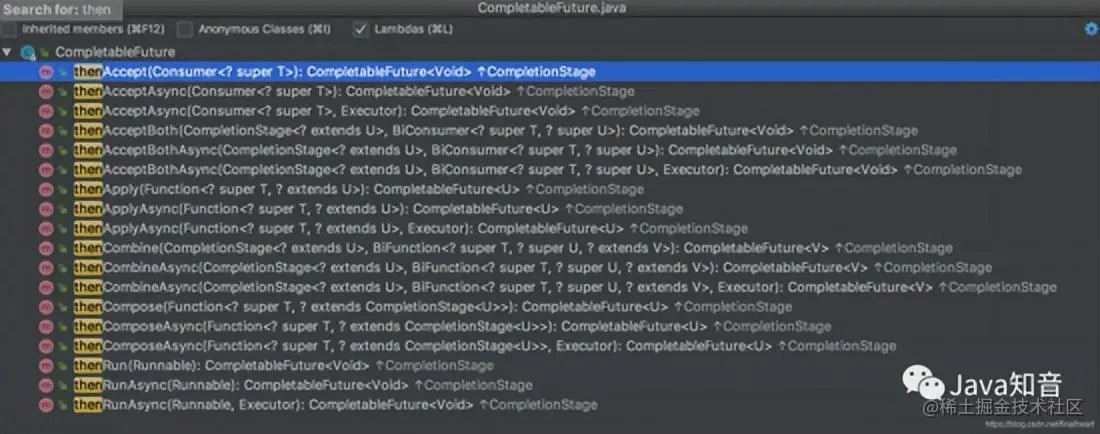Click CompletionStage link on thenCombineAsync Executor row
This screenshot has height=434, width=1100.
point(1002,287)
